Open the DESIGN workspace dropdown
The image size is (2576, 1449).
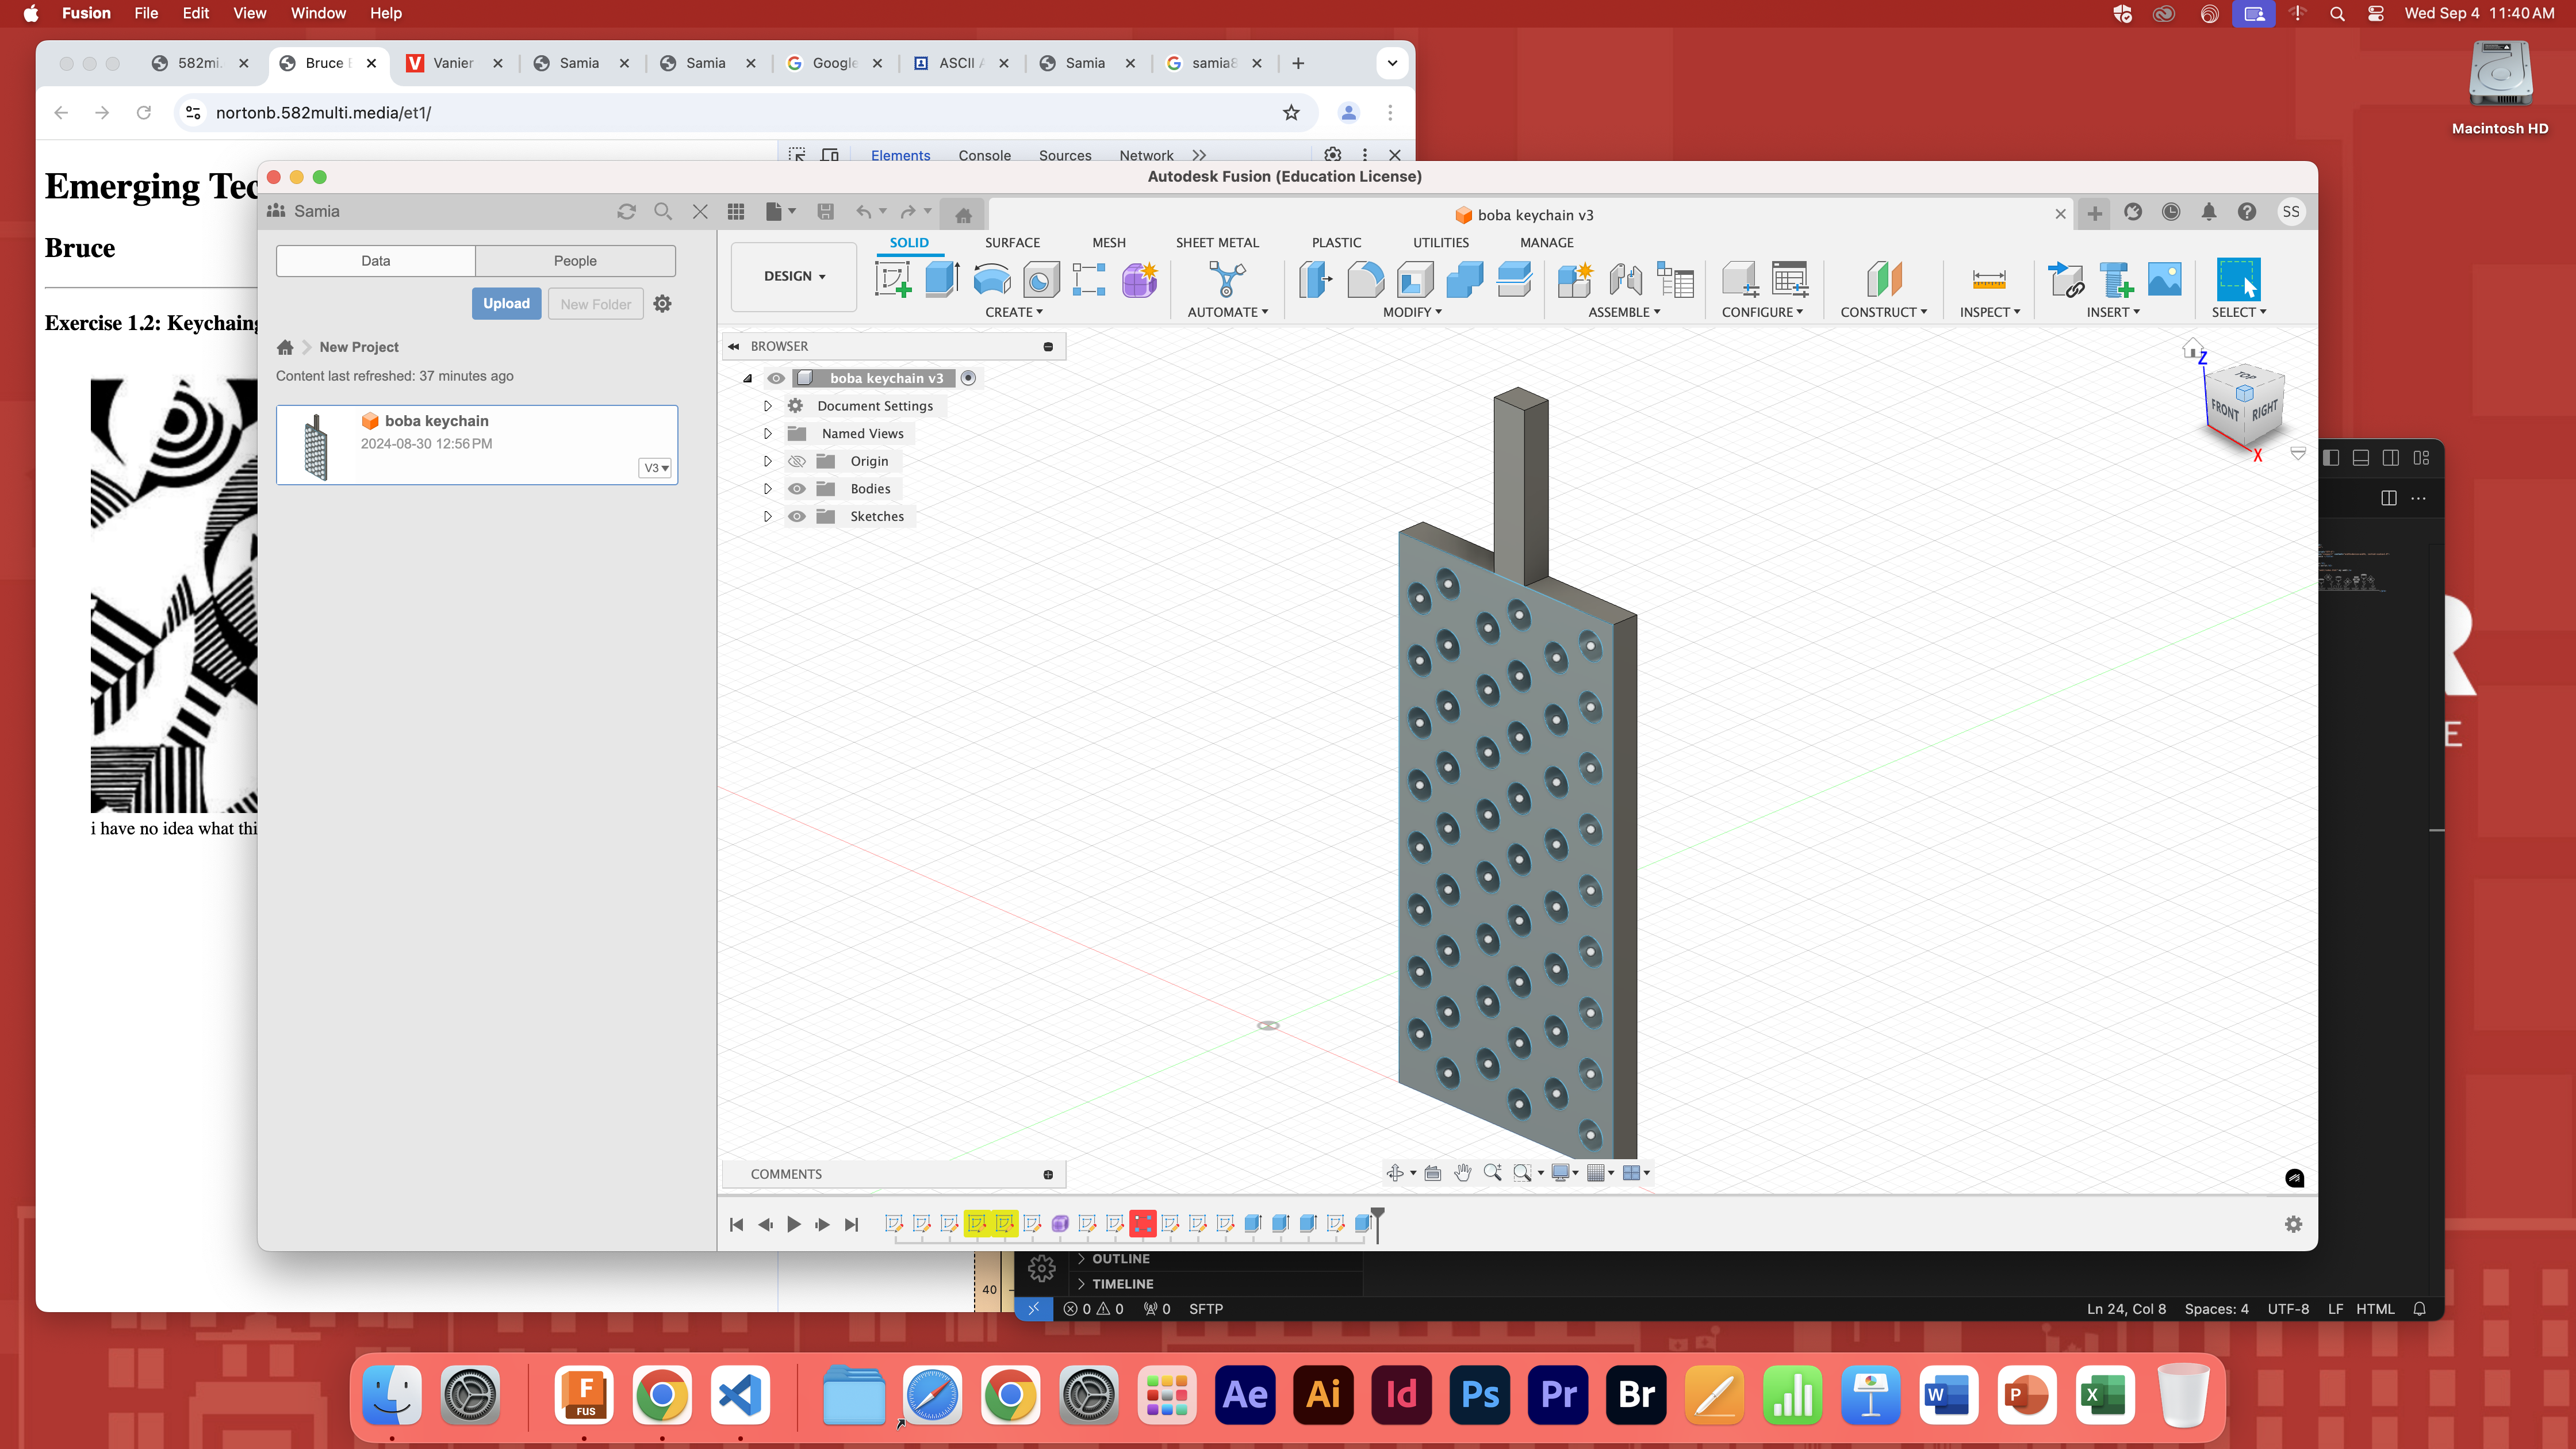click(x=794, y=276)
